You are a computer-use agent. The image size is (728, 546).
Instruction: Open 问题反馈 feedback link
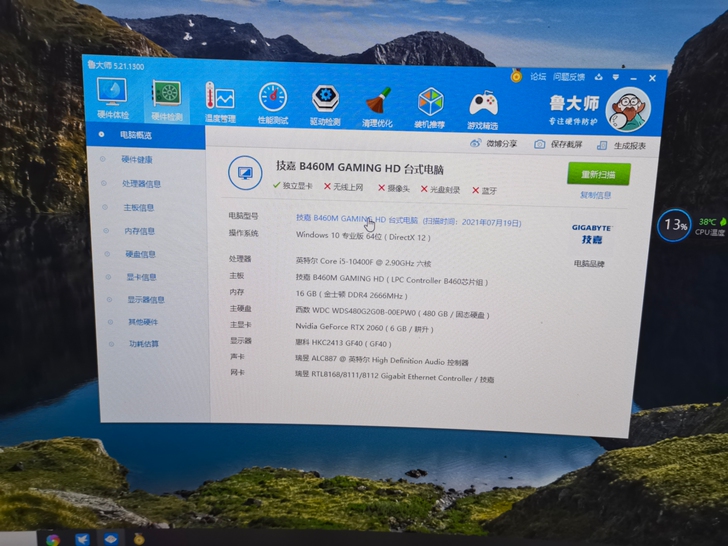pyautogui.click(x=569, y=77)
